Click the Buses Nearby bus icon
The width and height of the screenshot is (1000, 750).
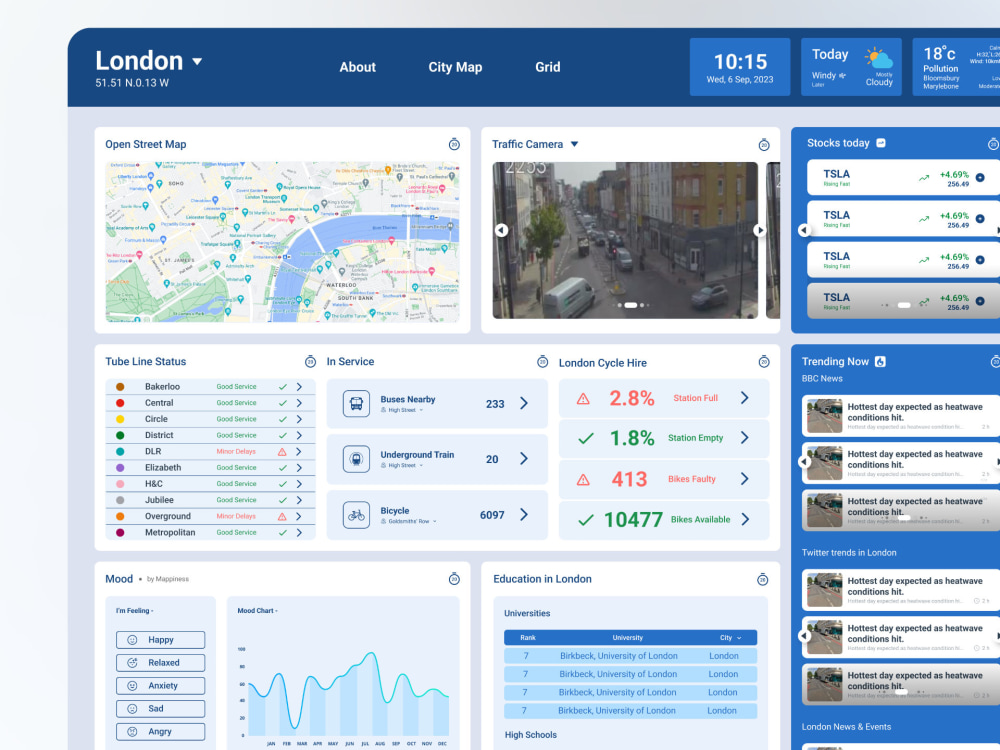point(356,404)
